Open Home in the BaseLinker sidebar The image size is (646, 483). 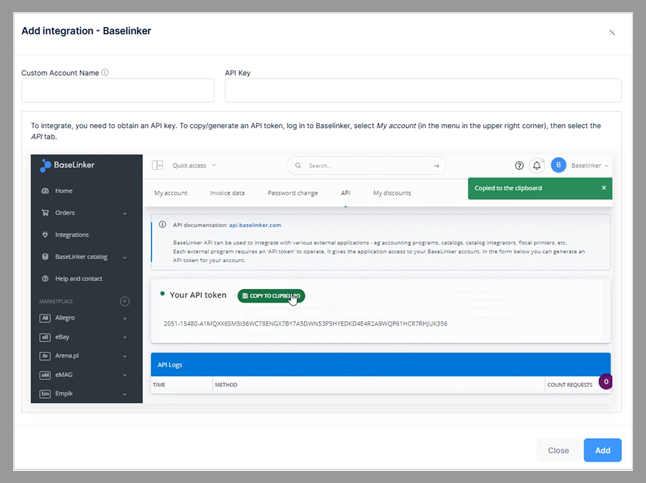(63, 191)
